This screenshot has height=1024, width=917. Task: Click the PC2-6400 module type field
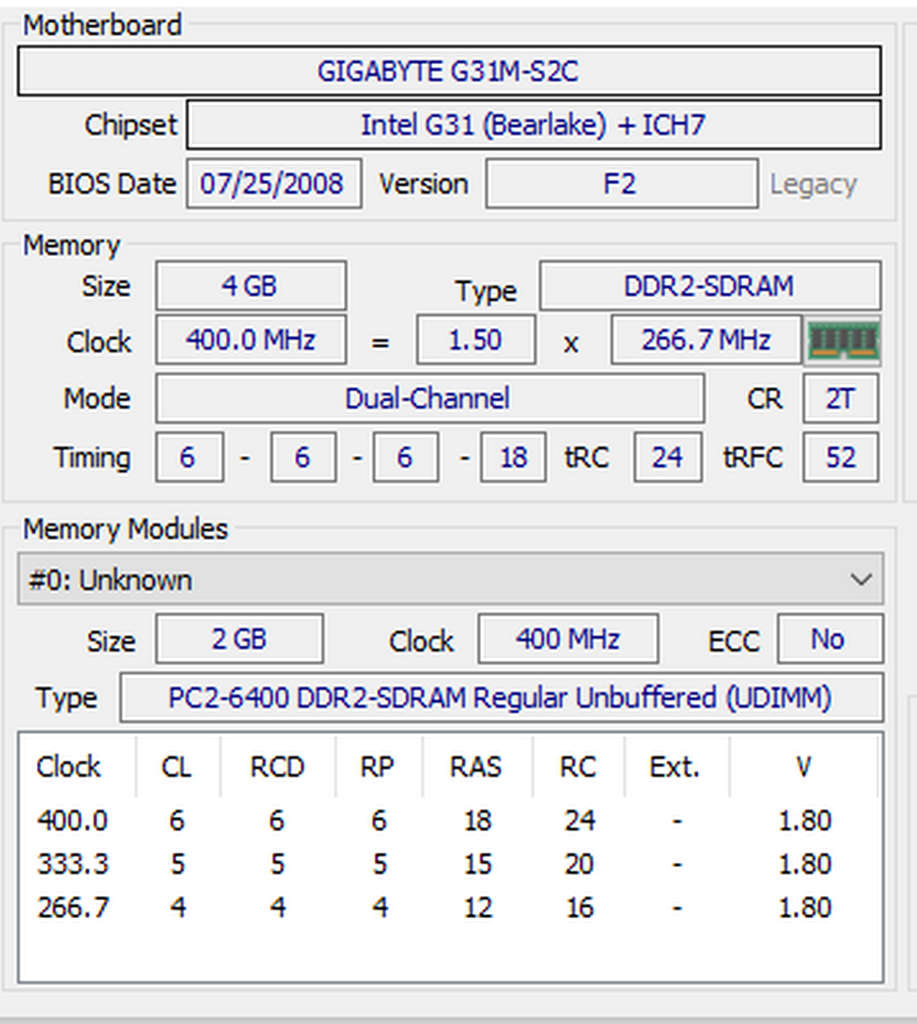(x=500, y=697)
